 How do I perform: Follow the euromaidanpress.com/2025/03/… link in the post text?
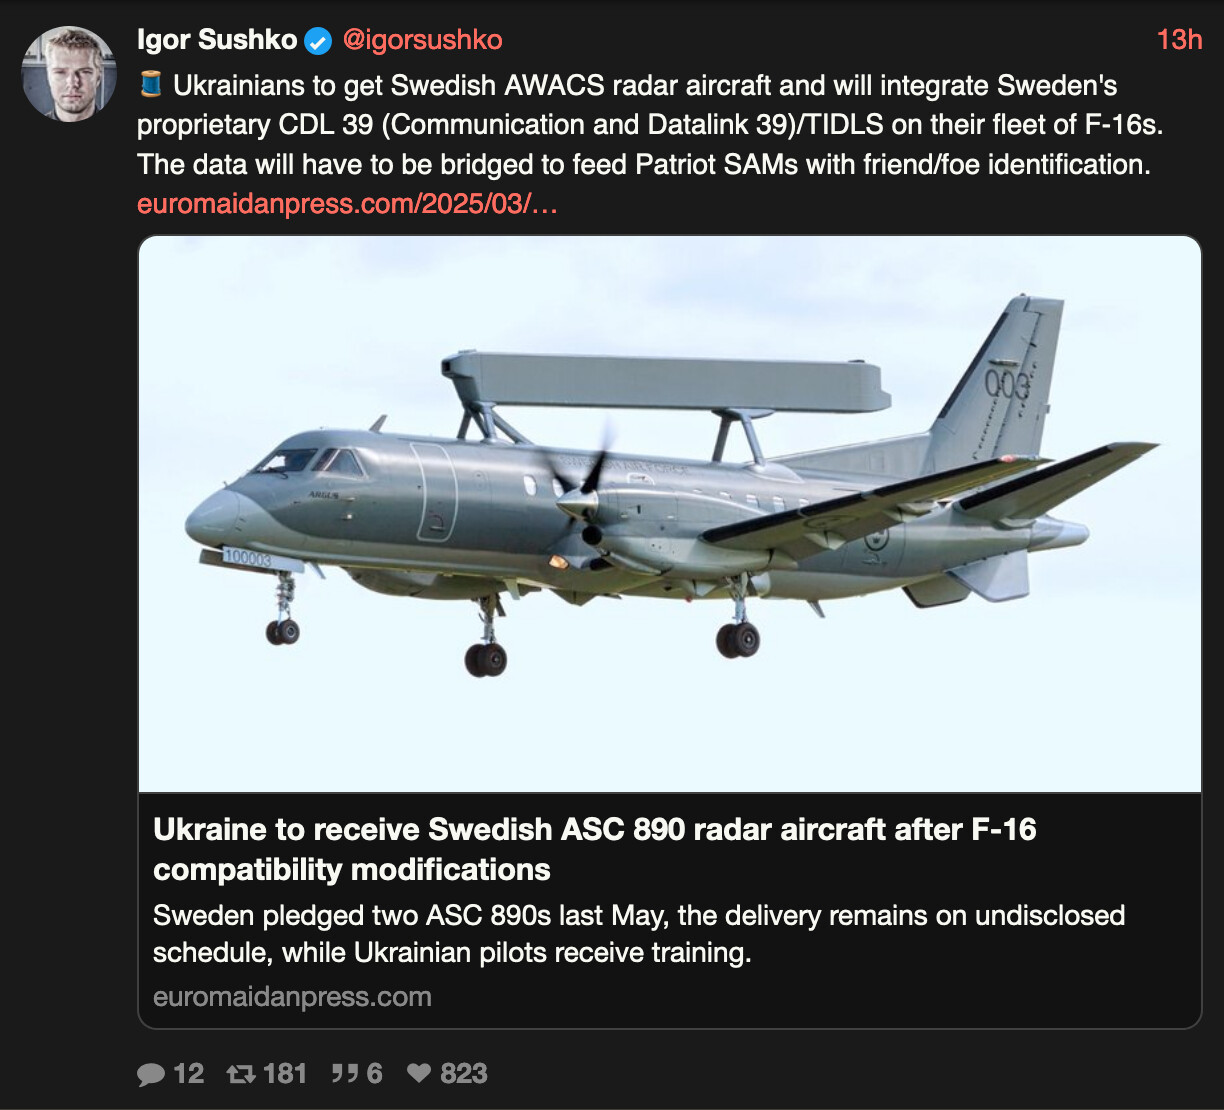(347, 204)
